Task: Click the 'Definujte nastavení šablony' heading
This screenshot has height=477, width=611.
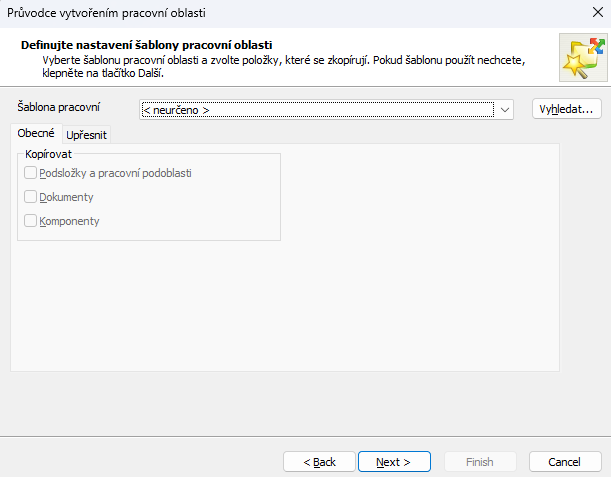Action: pos(147,45)
